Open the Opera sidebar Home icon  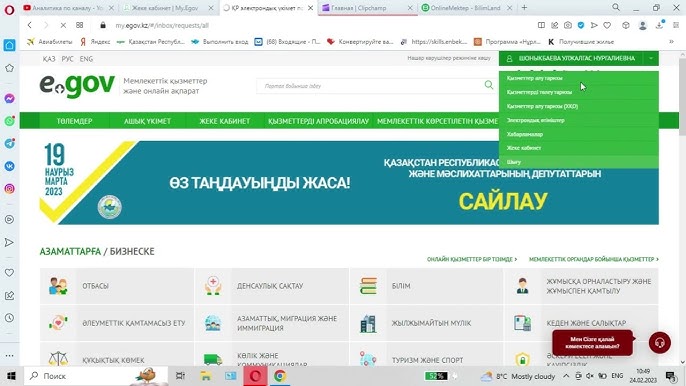[x=9, y=45]
